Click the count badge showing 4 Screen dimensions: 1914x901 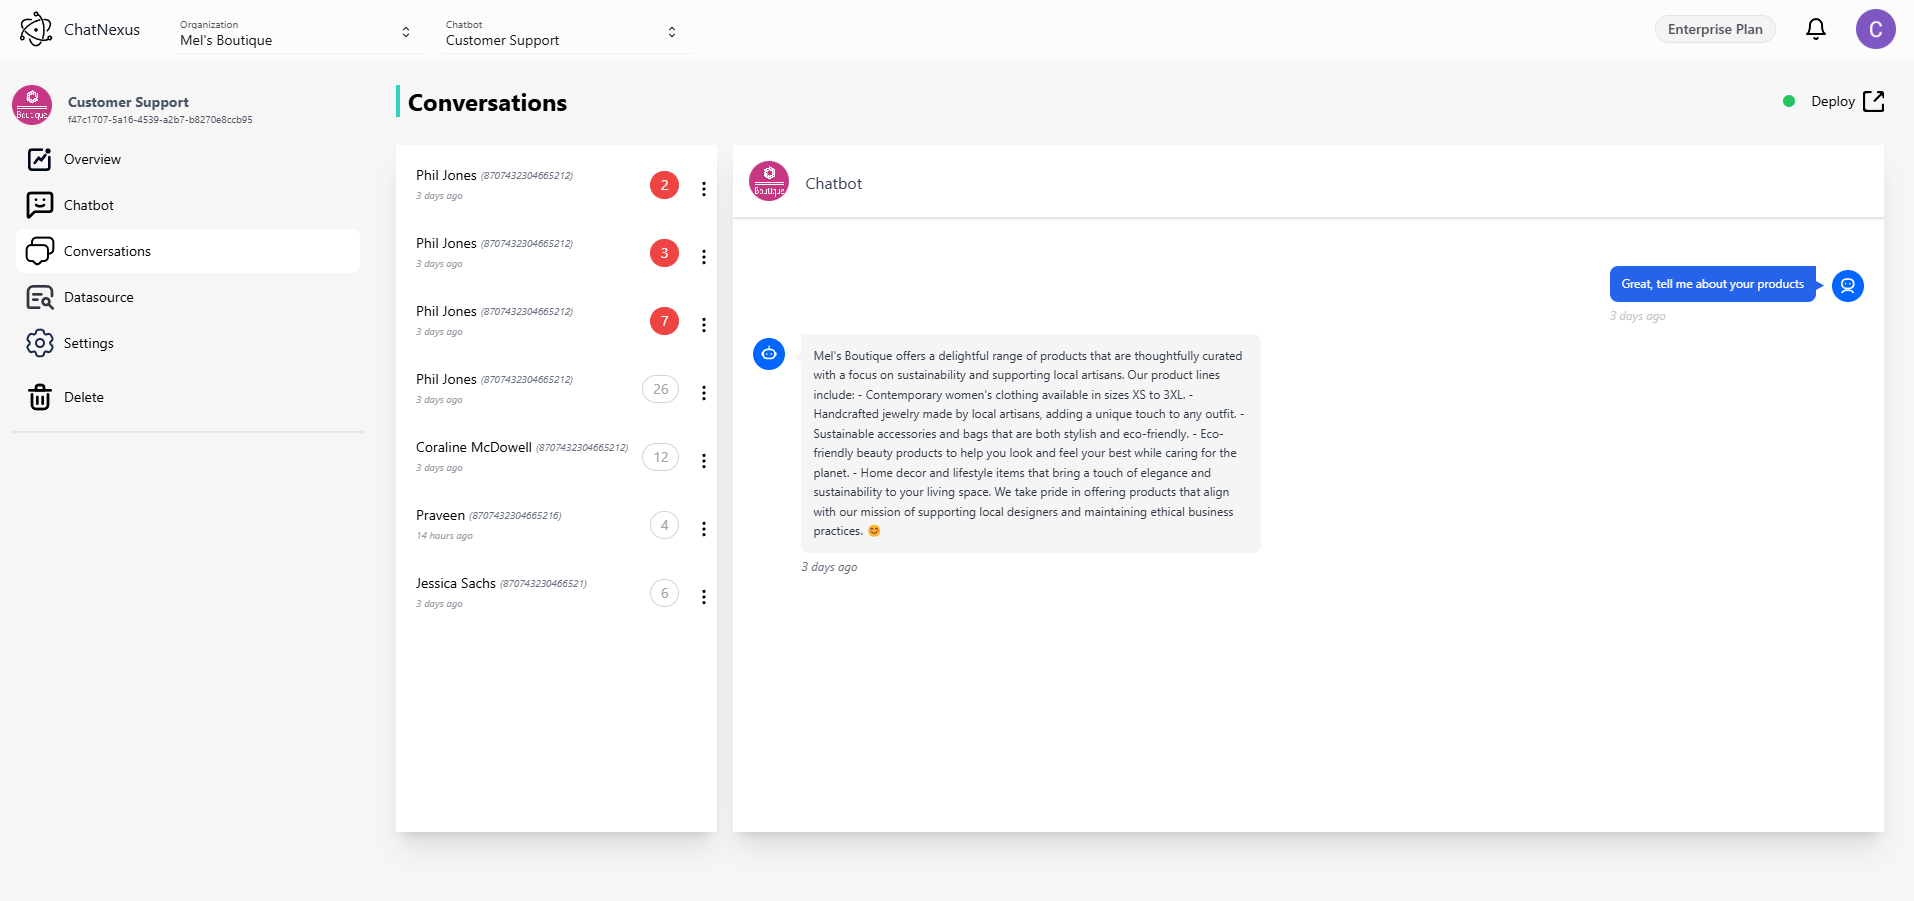pos(664,525)
